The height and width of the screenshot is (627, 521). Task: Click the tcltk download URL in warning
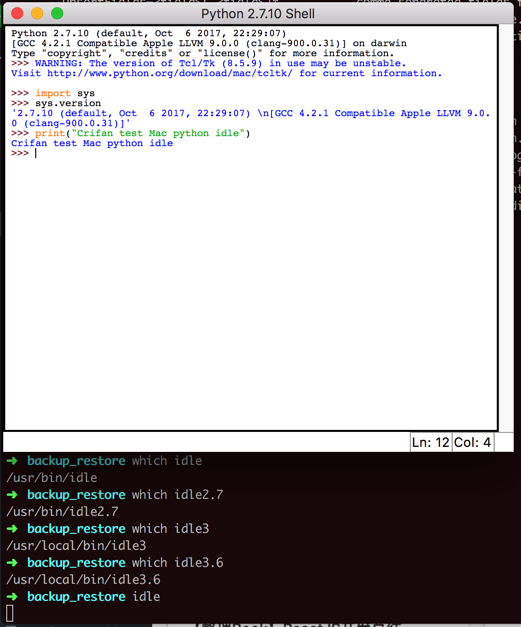[170, 73]
